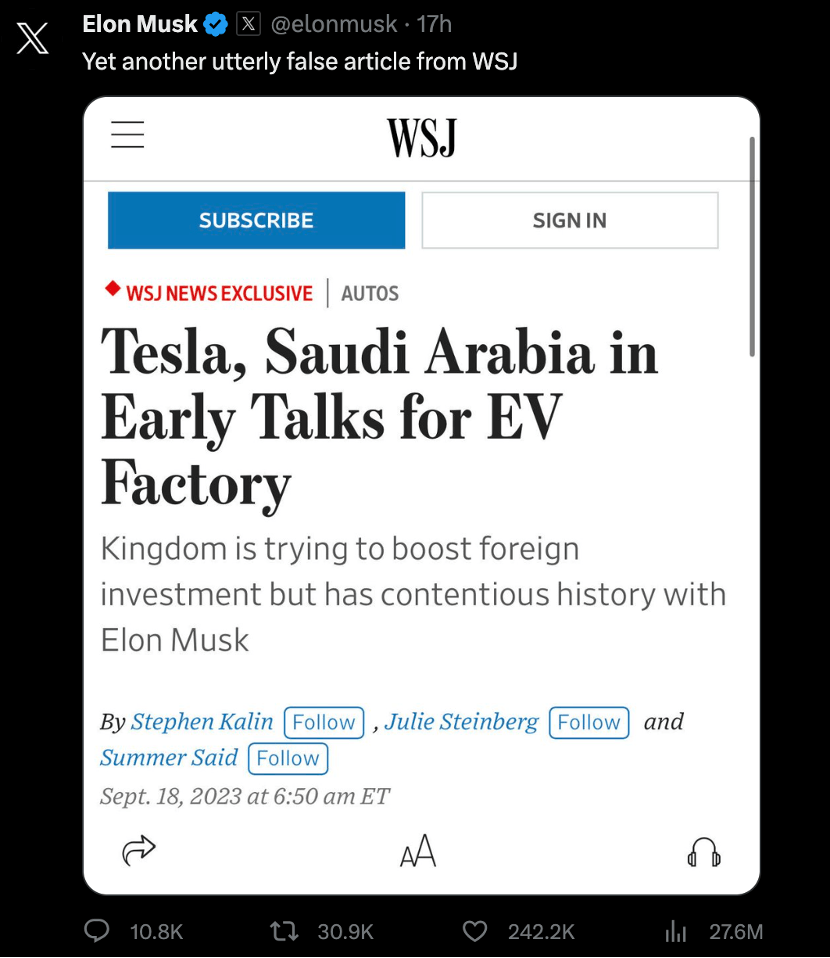The height and width of the screenshot is (958, 830).
Task: Click the SIGN IN button
Action: 570,221
